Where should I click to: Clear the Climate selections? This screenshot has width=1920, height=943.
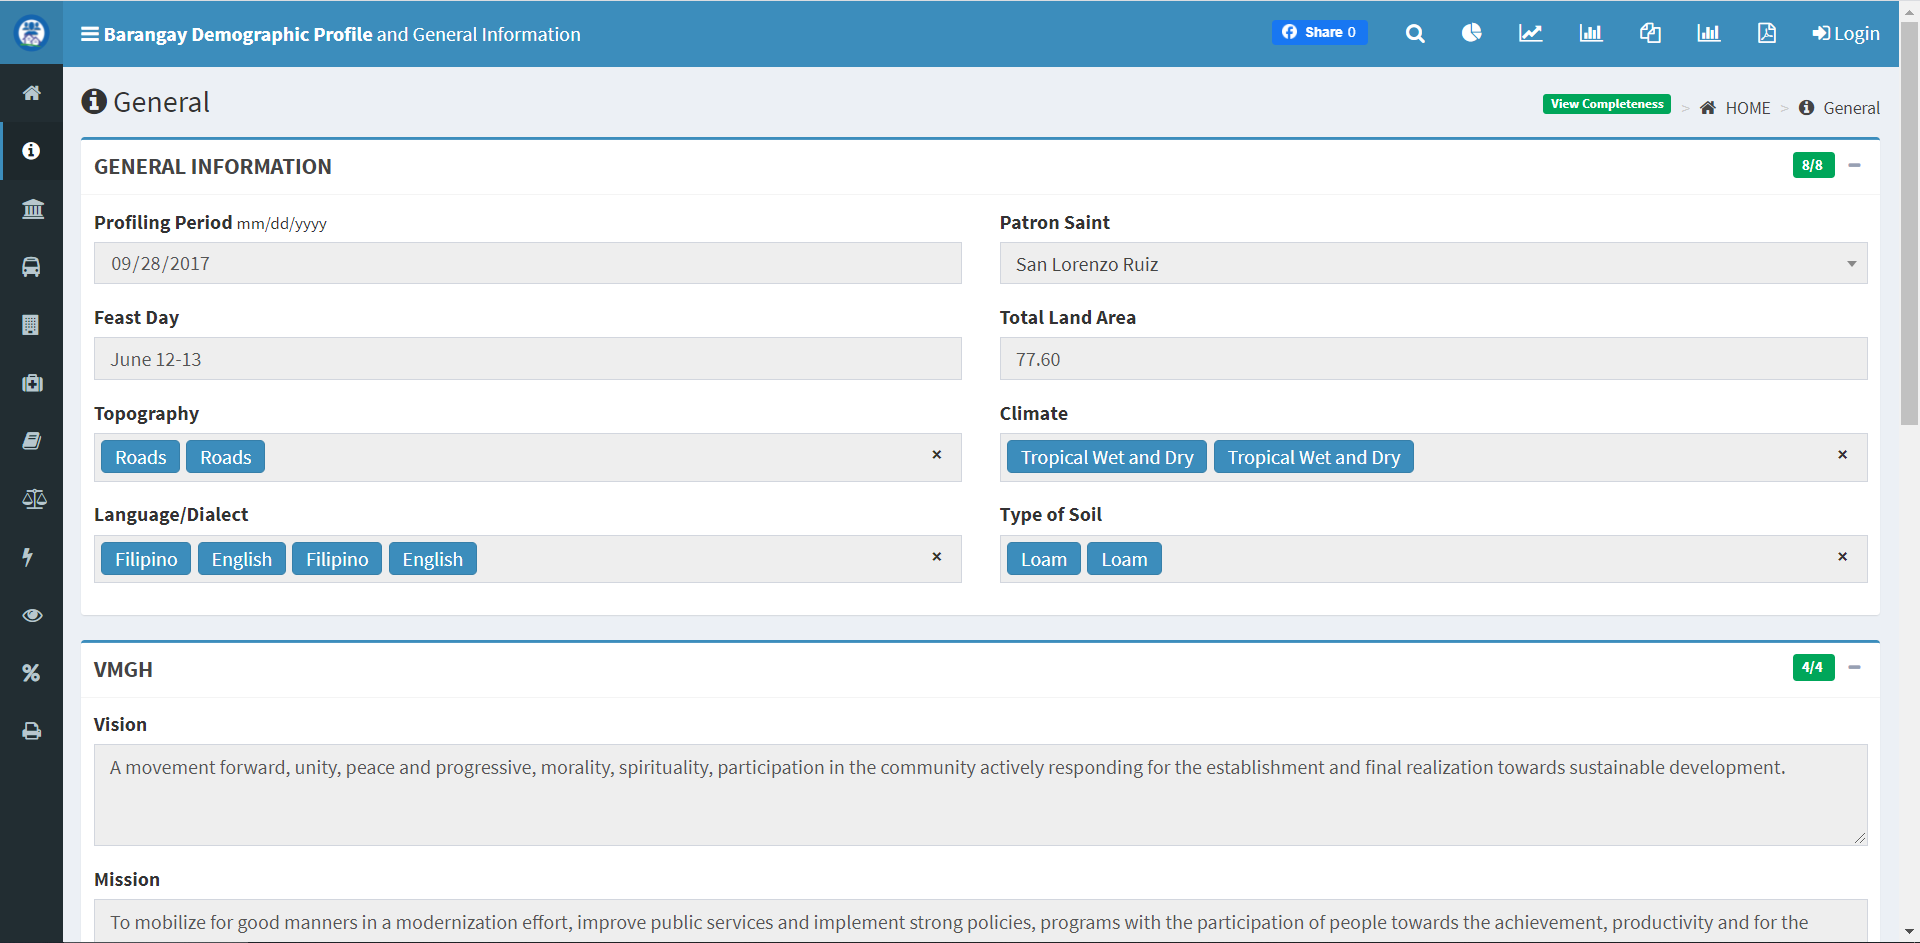pos(1842,454)
